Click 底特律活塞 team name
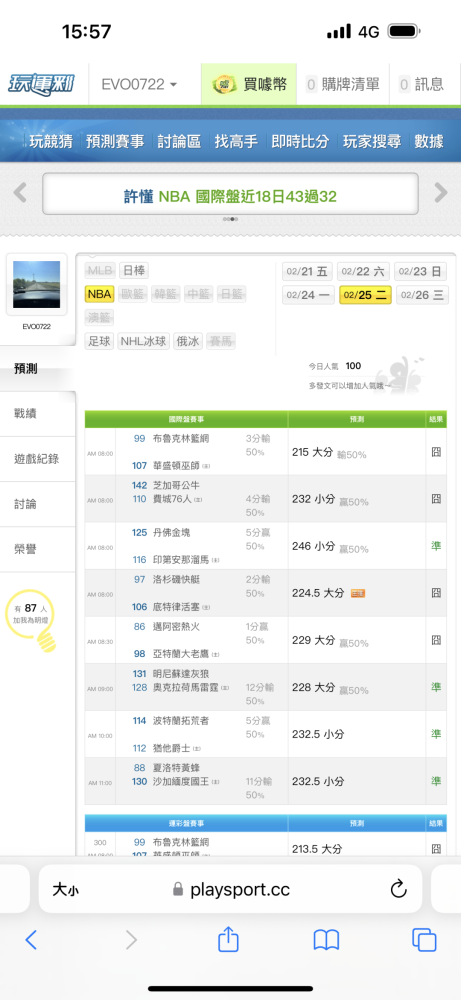This screenshot has width=461, height=1000. pos(177,607)
